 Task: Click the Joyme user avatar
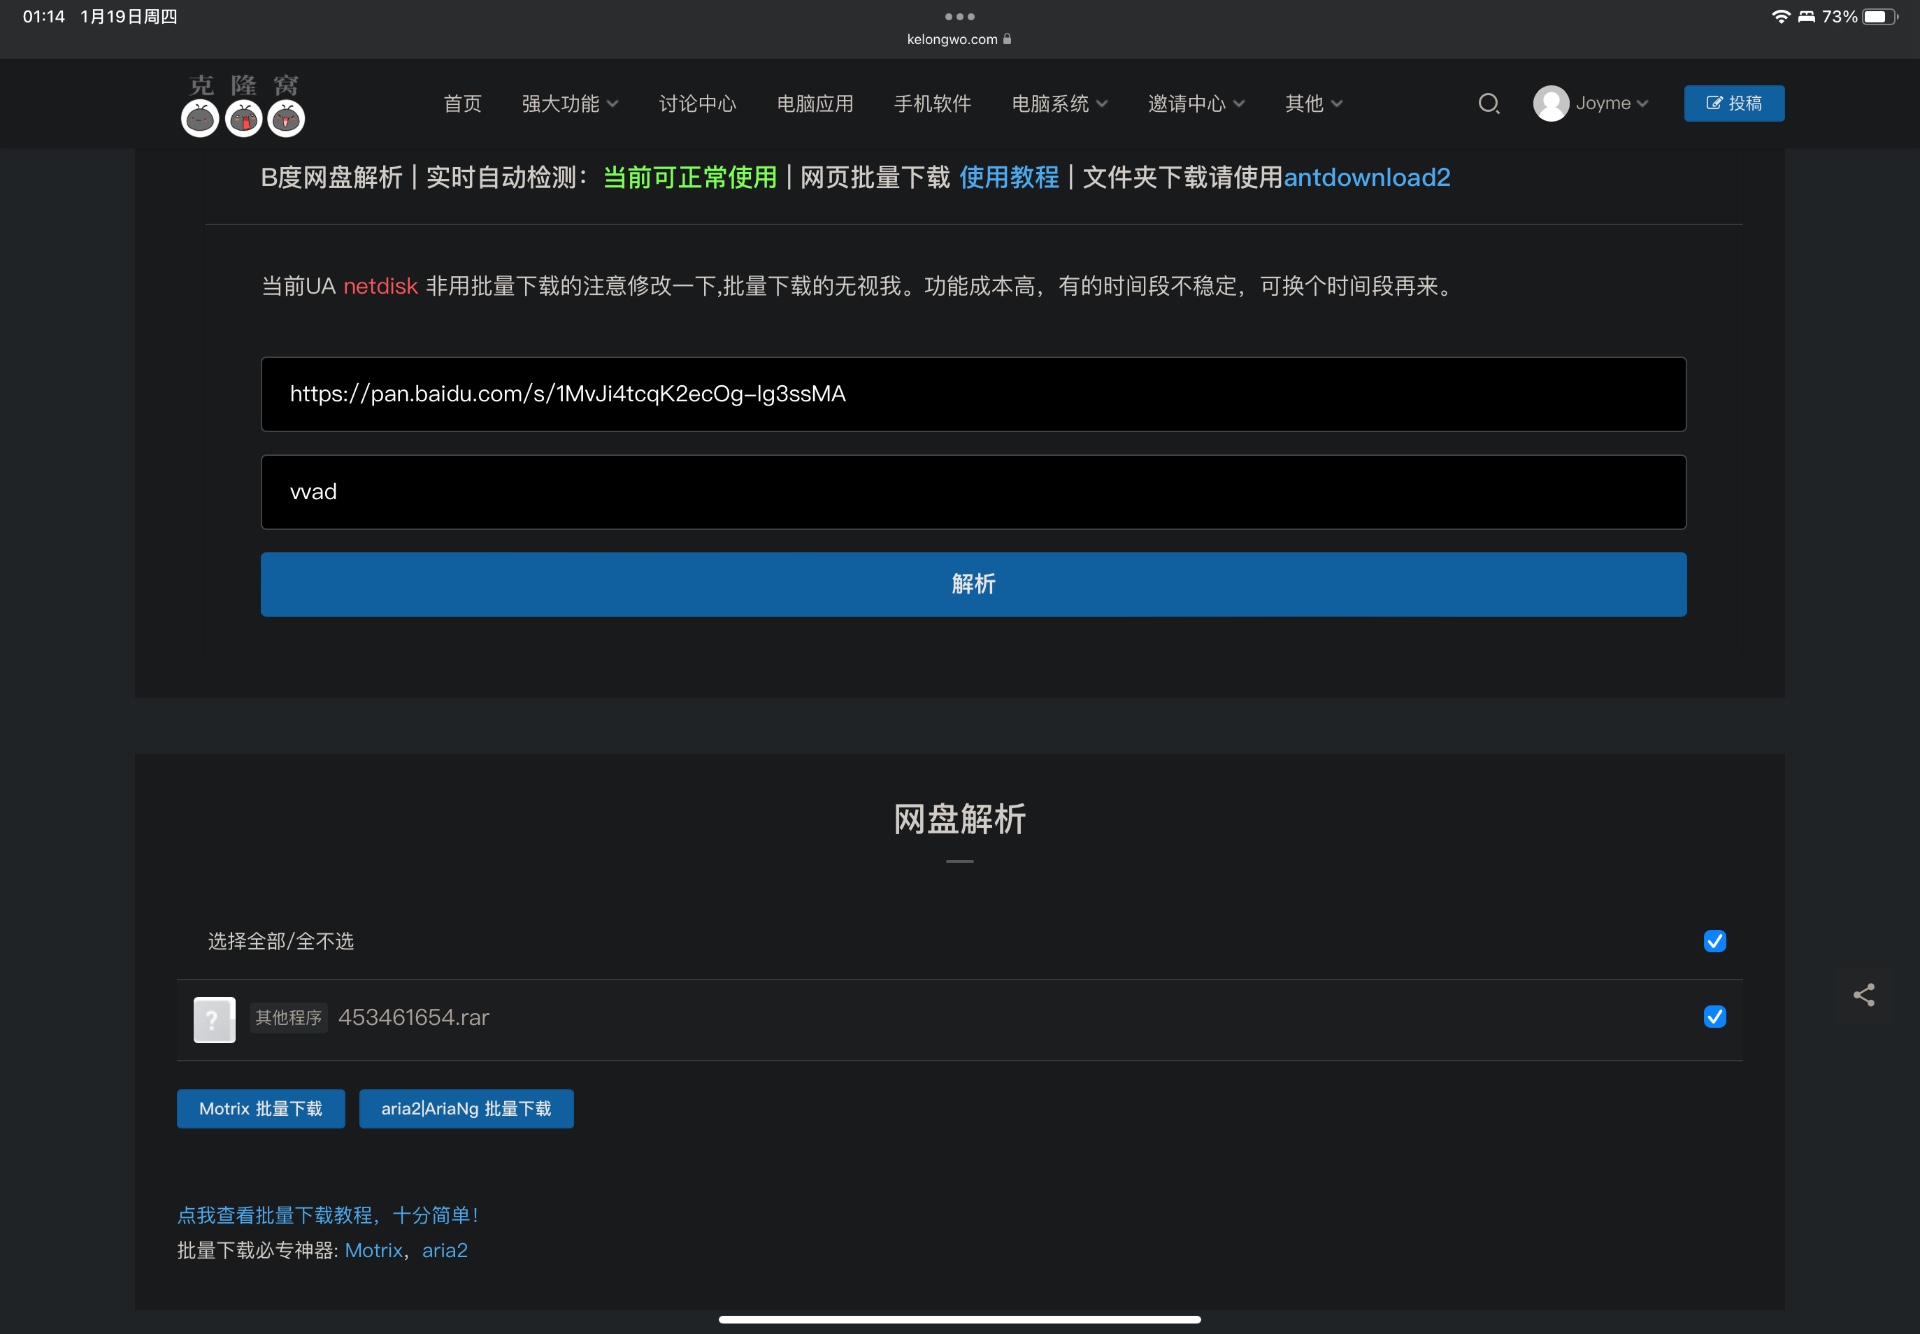(1551, 103)
